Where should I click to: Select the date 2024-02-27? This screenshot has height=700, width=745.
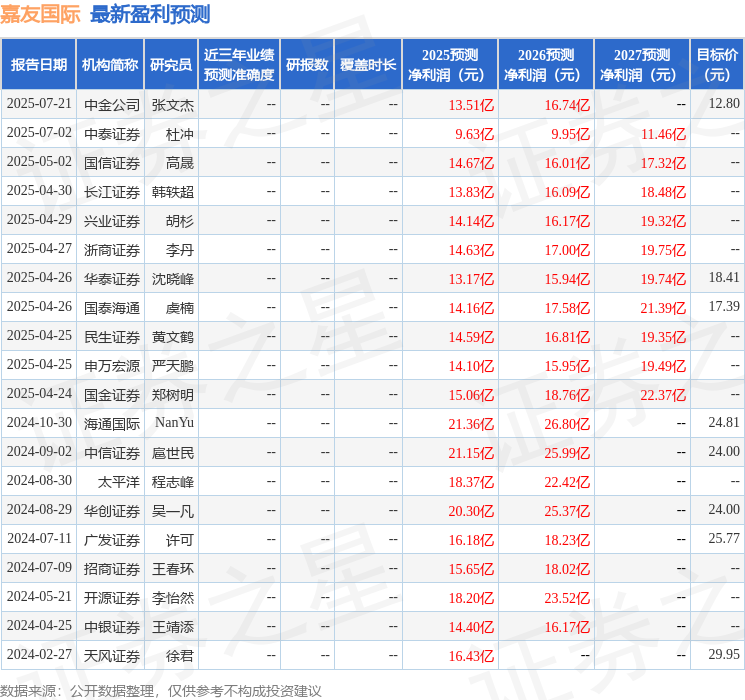pos(39,654)
